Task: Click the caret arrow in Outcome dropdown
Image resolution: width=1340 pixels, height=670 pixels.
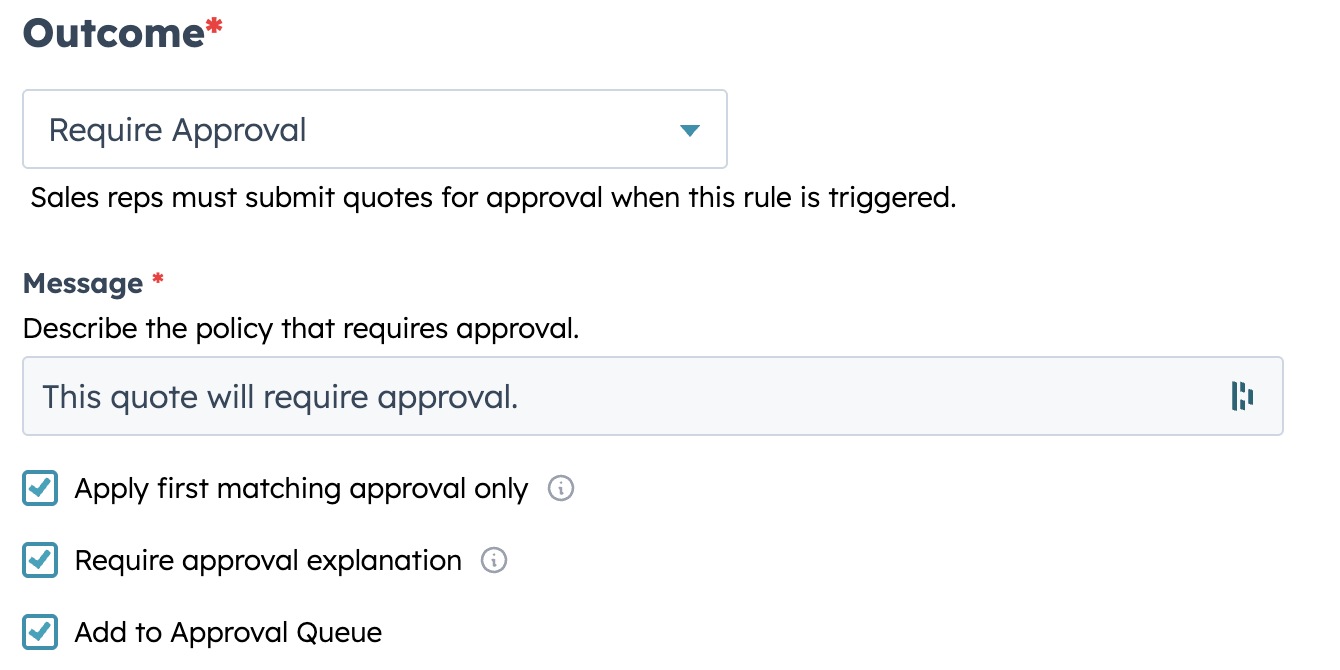Action: point(689,130)
